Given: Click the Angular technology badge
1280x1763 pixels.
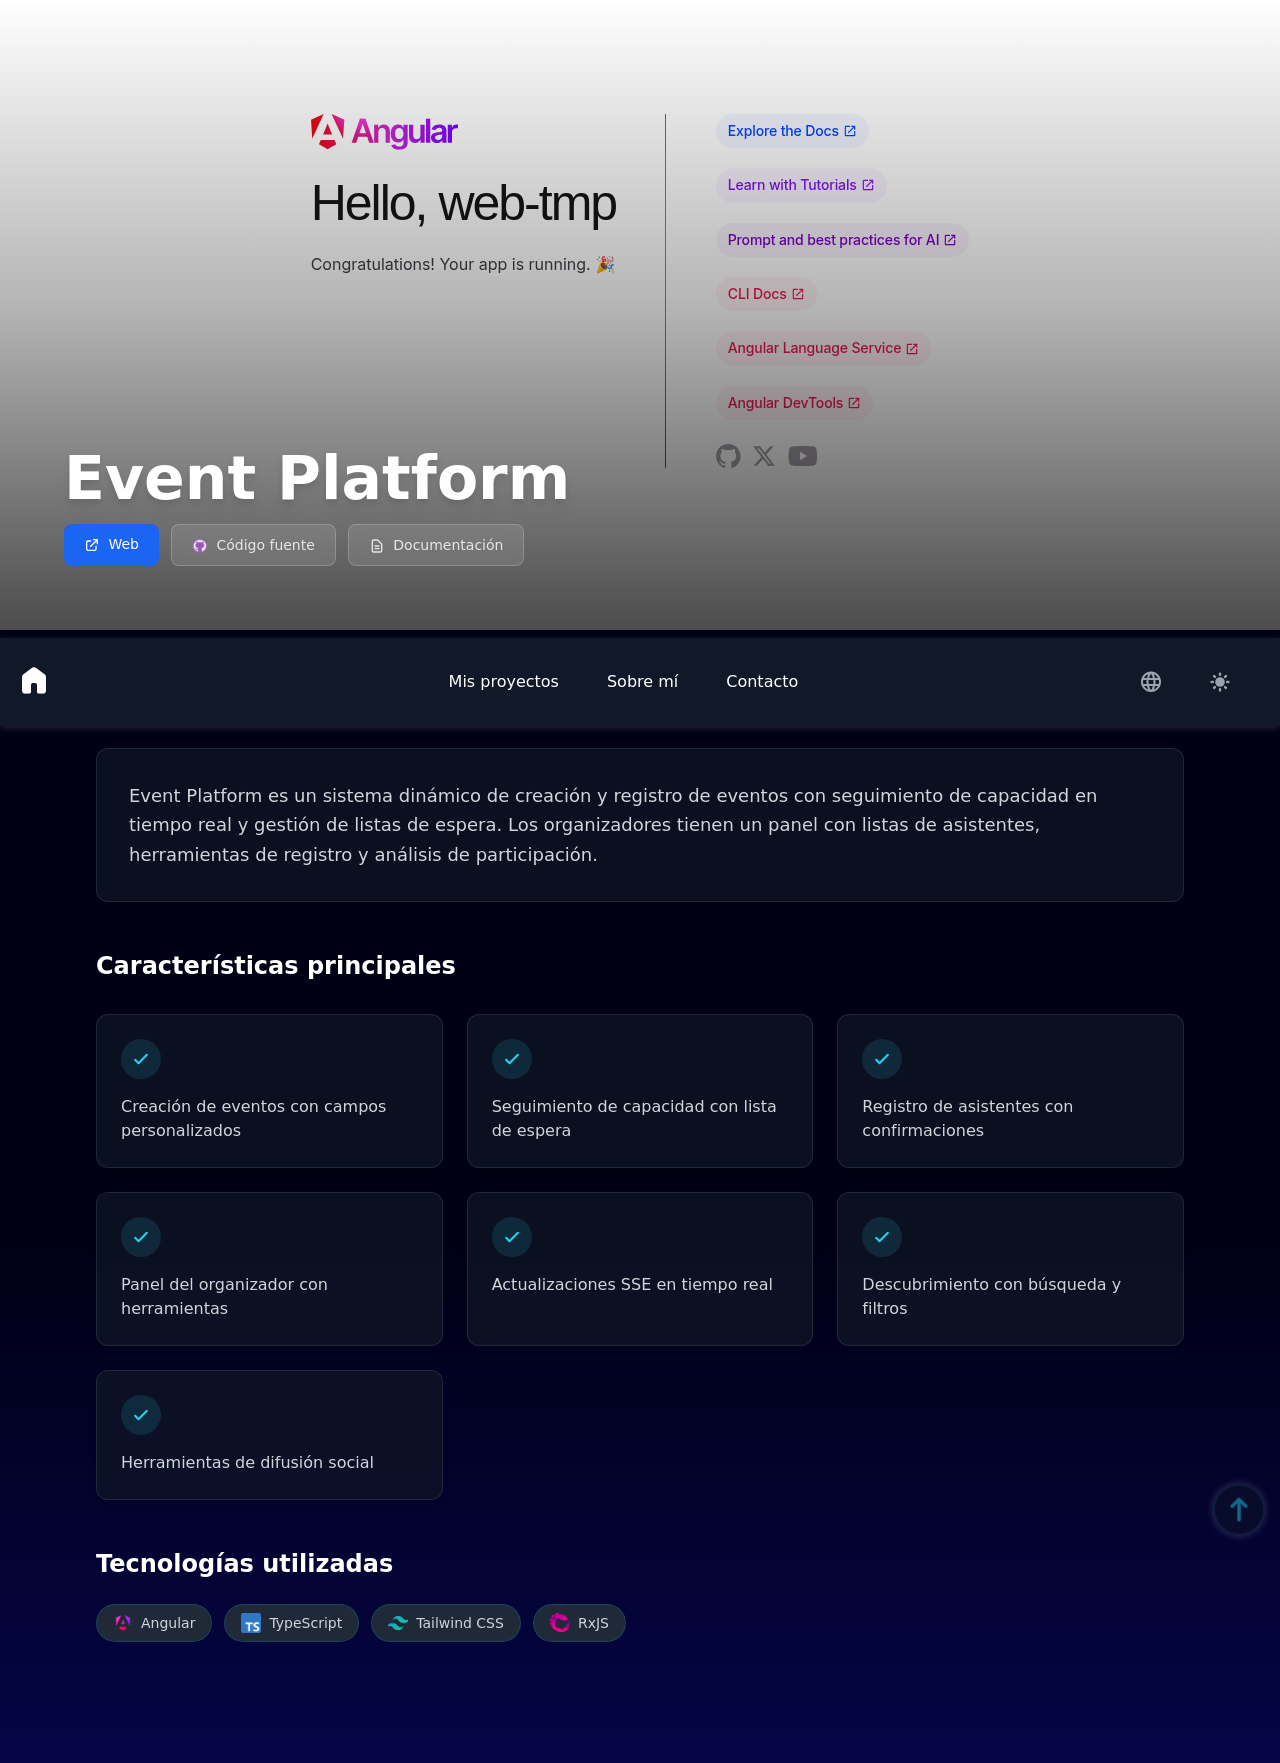Looking at the screenshot, I should pyautogui.click(x=154, y=1623).
